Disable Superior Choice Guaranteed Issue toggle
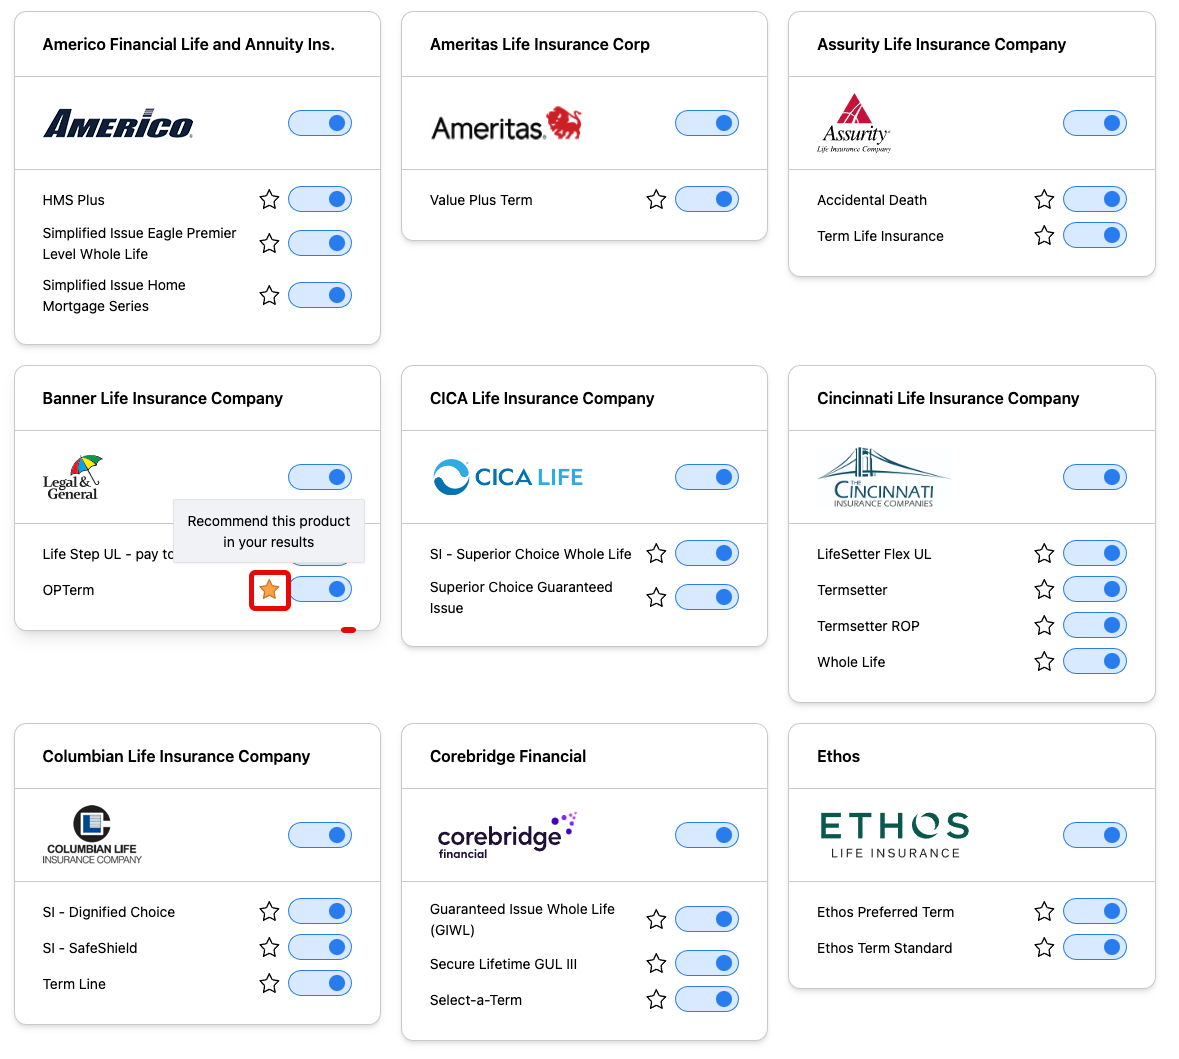1179x1059 pixels. click(708, 597)
